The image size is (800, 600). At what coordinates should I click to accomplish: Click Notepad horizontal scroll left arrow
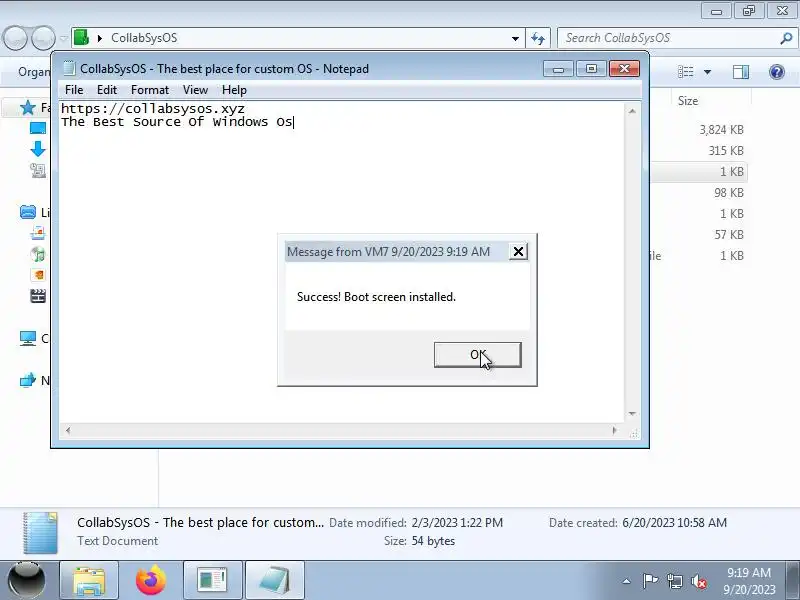(68, 431)
